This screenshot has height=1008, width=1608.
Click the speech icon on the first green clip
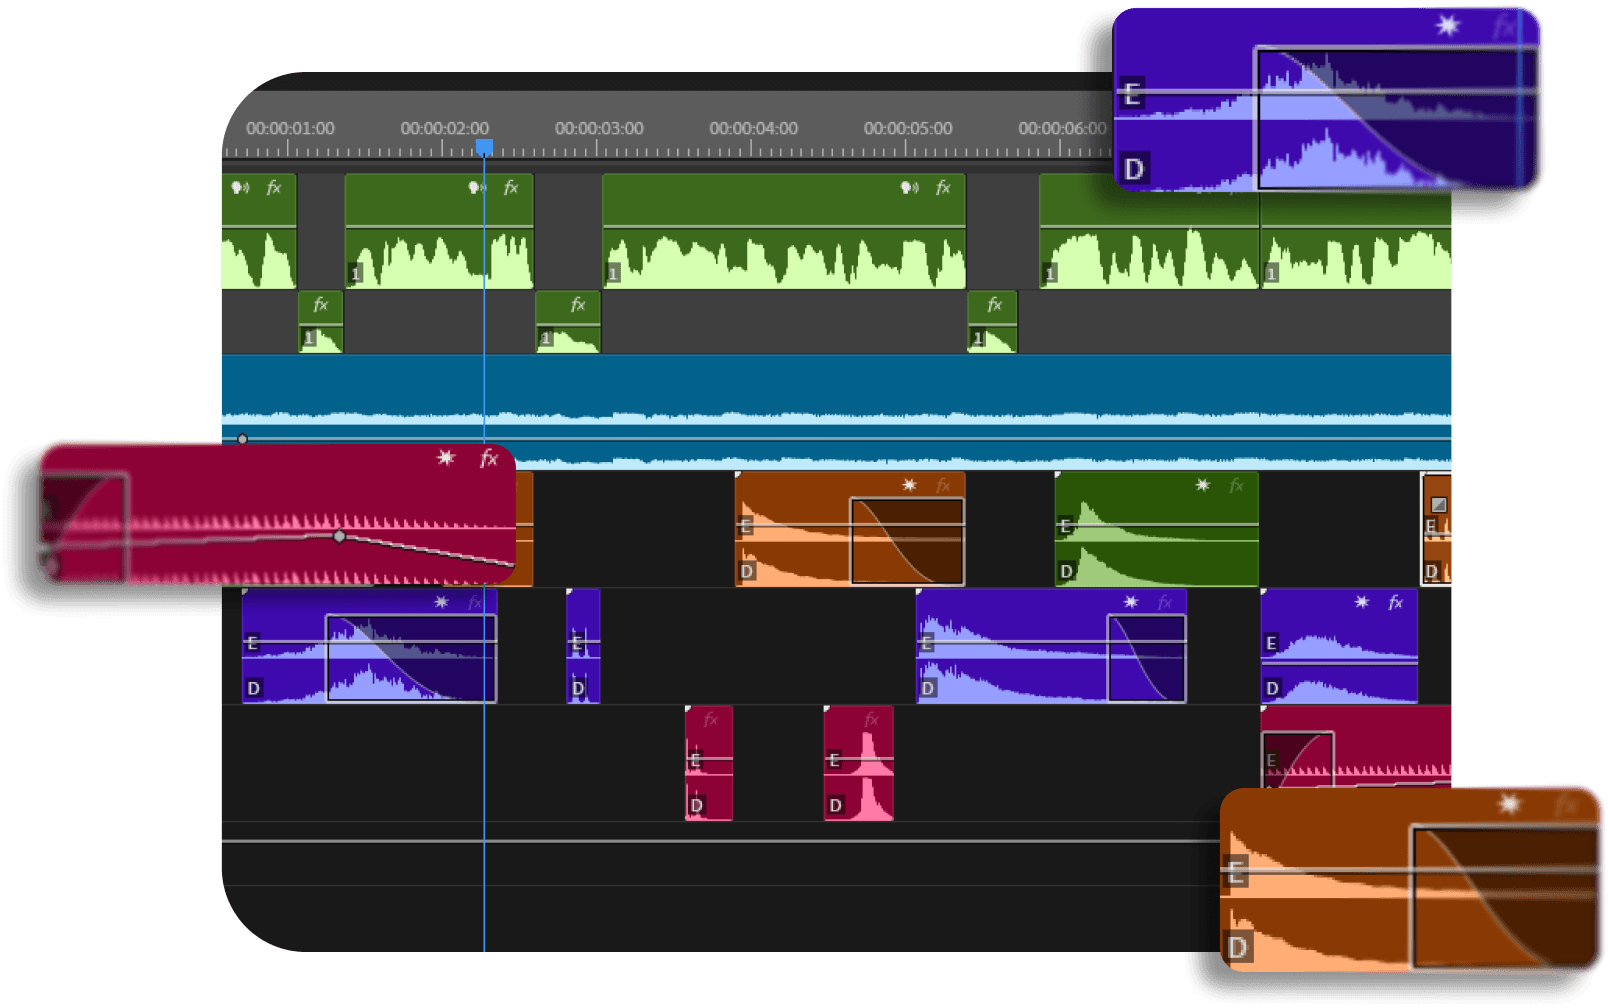click(x=240, y=188)
